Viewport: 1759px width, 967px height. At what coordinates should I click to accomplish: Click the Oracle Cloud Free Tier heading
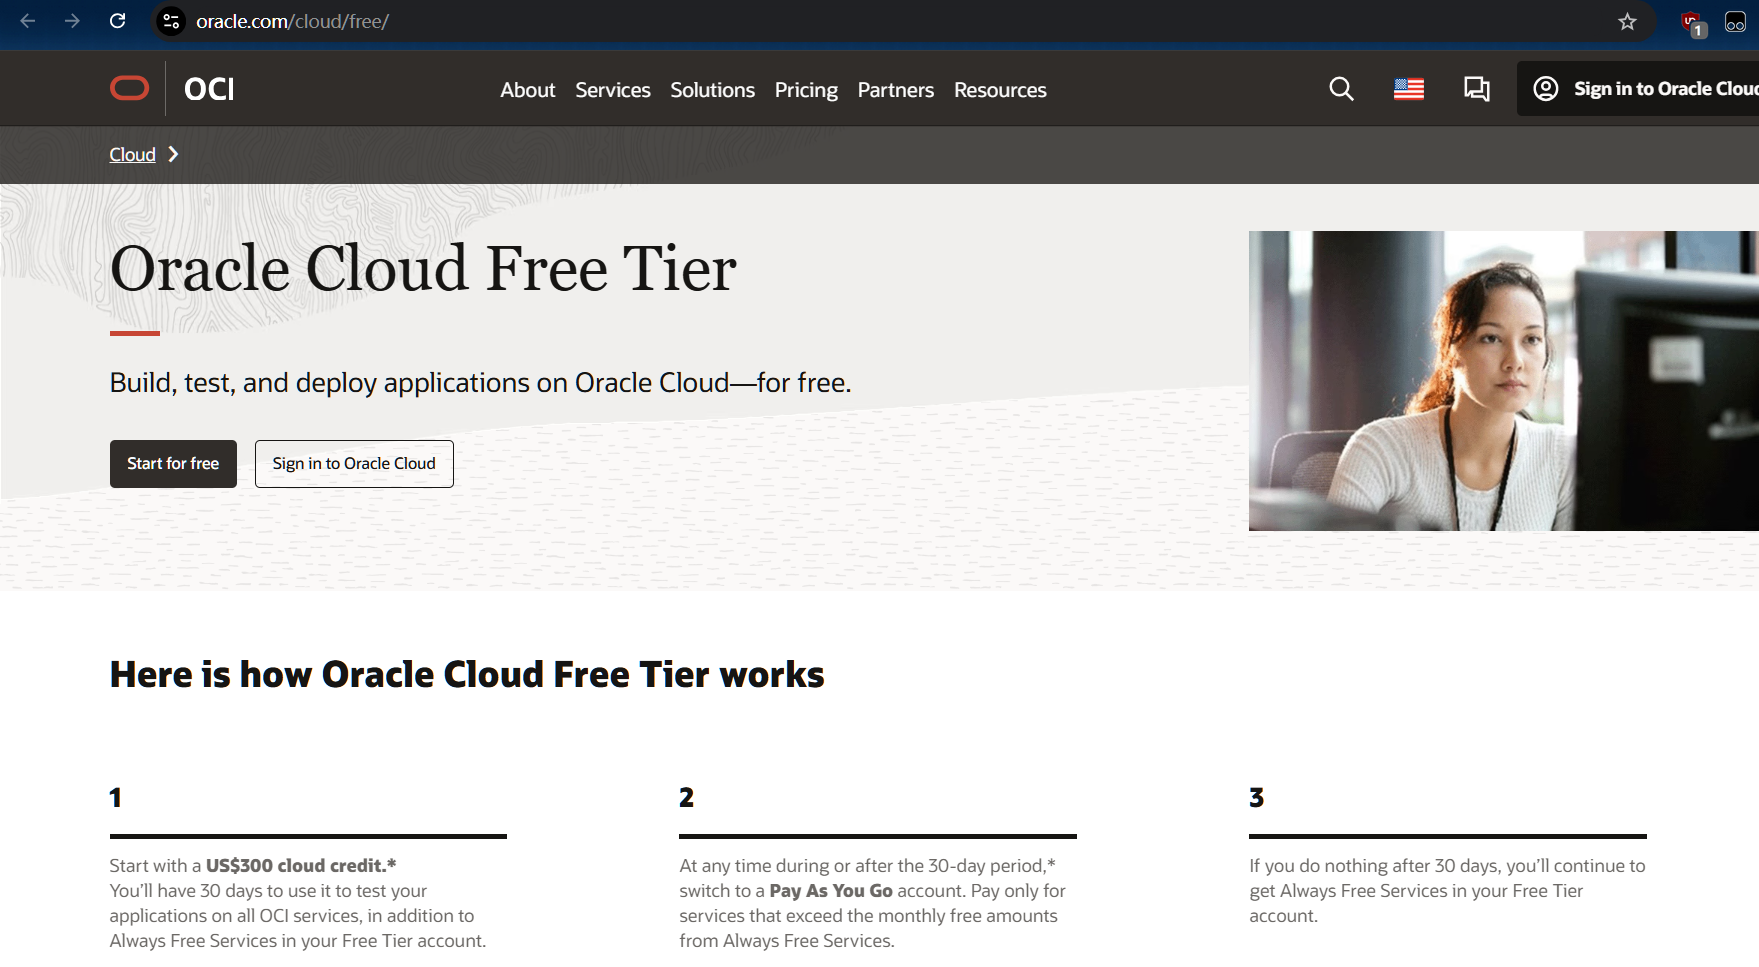point(423,269)
